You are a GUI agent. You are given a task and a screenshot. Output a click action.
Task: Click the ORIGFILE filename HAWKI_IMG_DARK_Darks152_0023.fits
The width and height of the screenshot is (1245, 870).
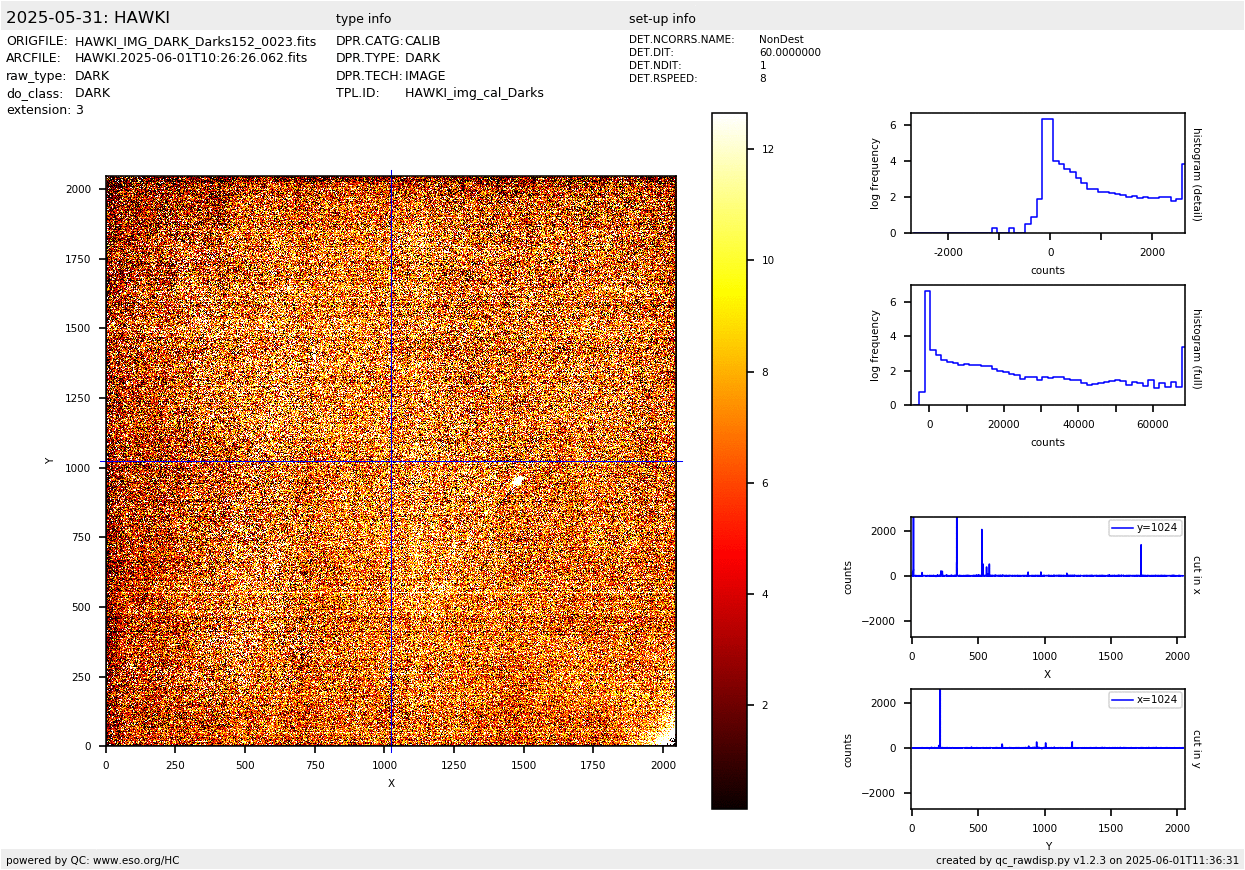coord(195,42)
